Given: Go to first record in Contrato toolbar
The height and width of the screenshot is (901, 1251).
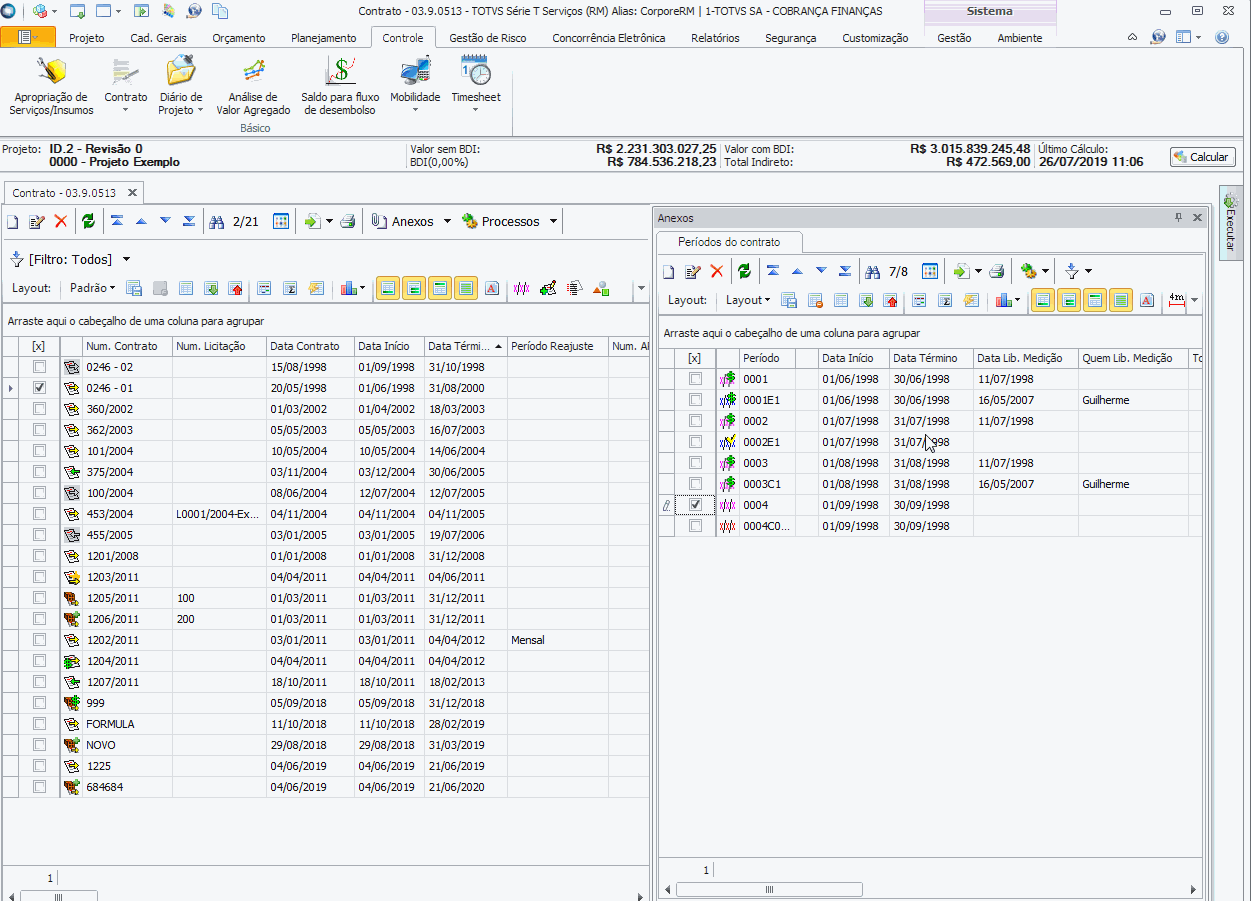Looking at the screenshot, I should [117, 222].
